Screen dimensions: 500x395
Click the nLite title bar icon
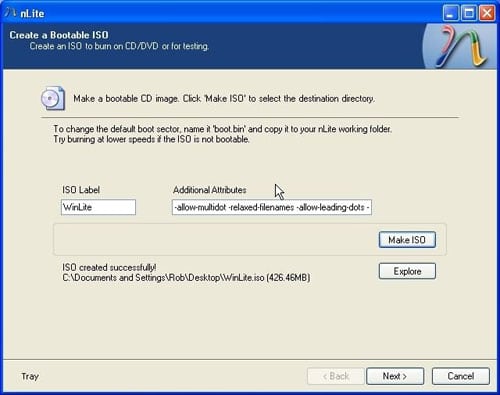click(x=11, y=13)
